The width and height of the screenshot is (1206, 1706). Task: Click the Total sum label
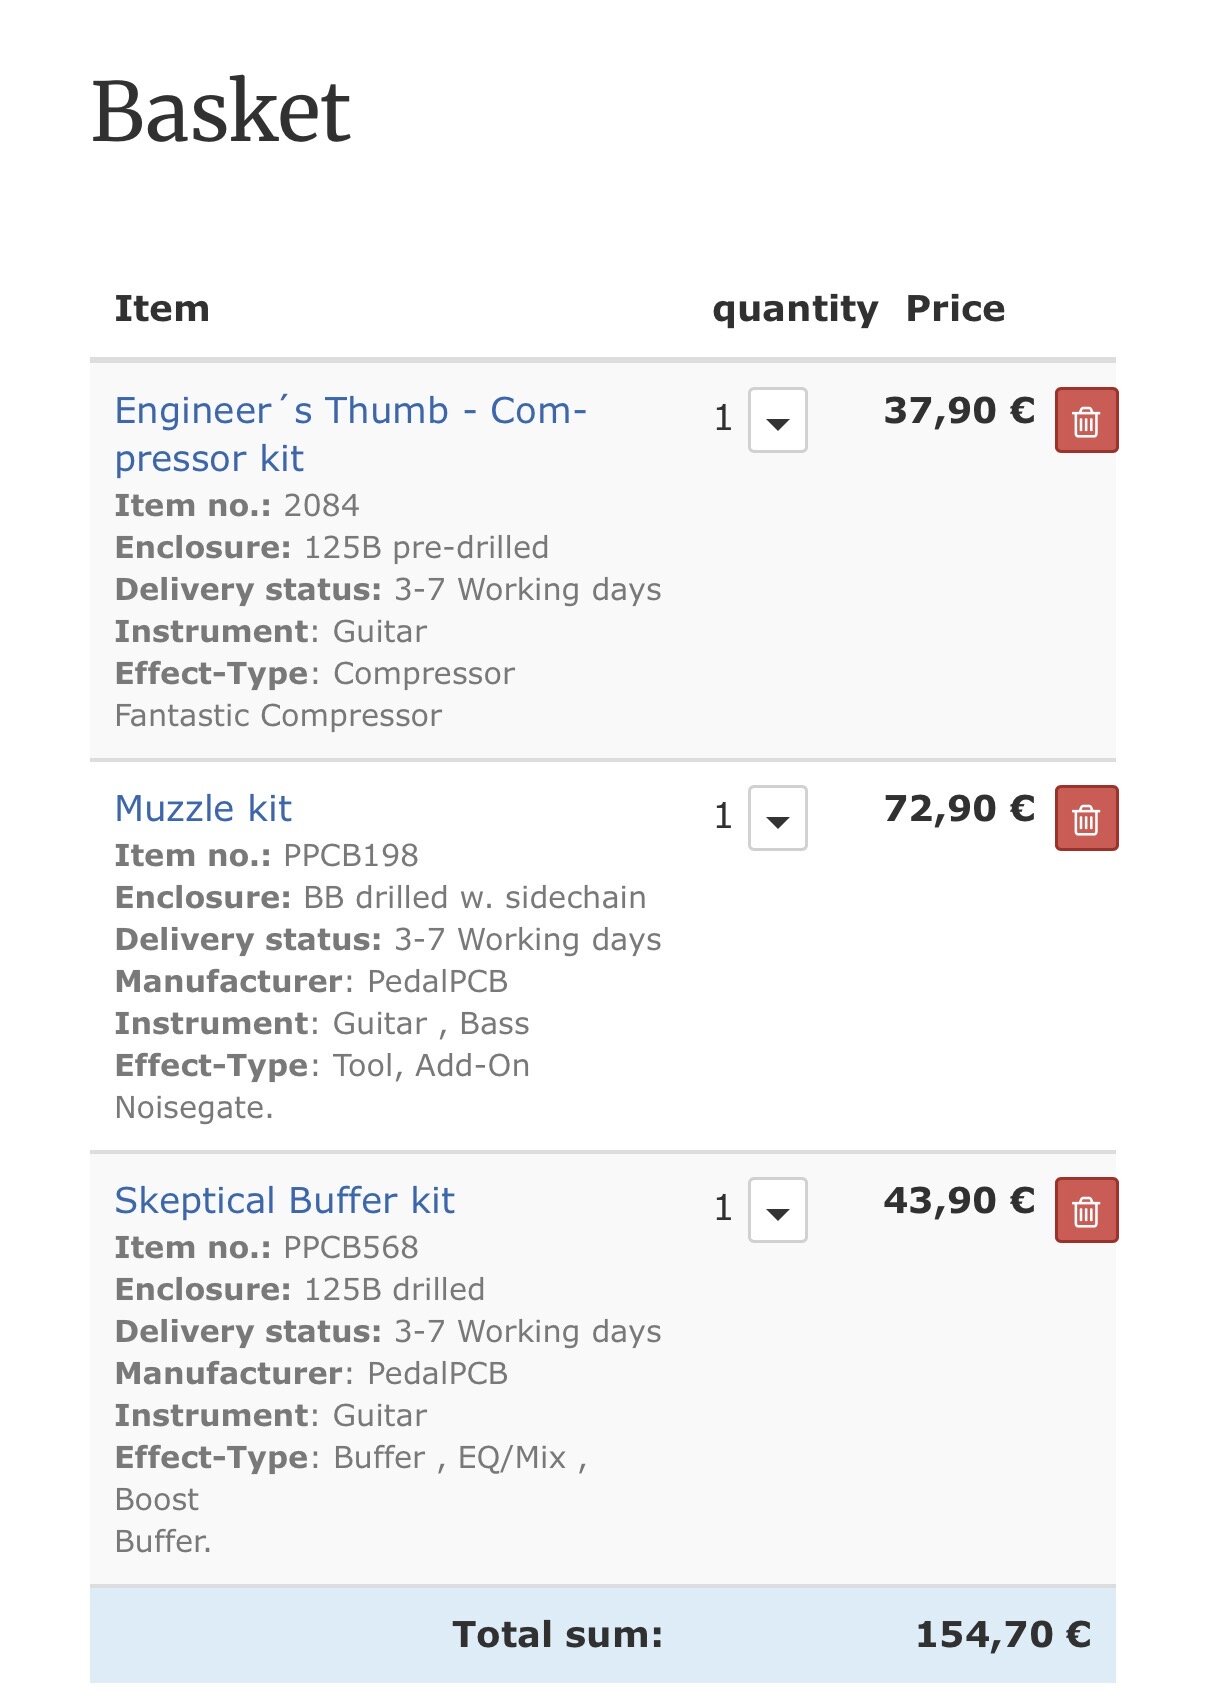[558, 1634]
